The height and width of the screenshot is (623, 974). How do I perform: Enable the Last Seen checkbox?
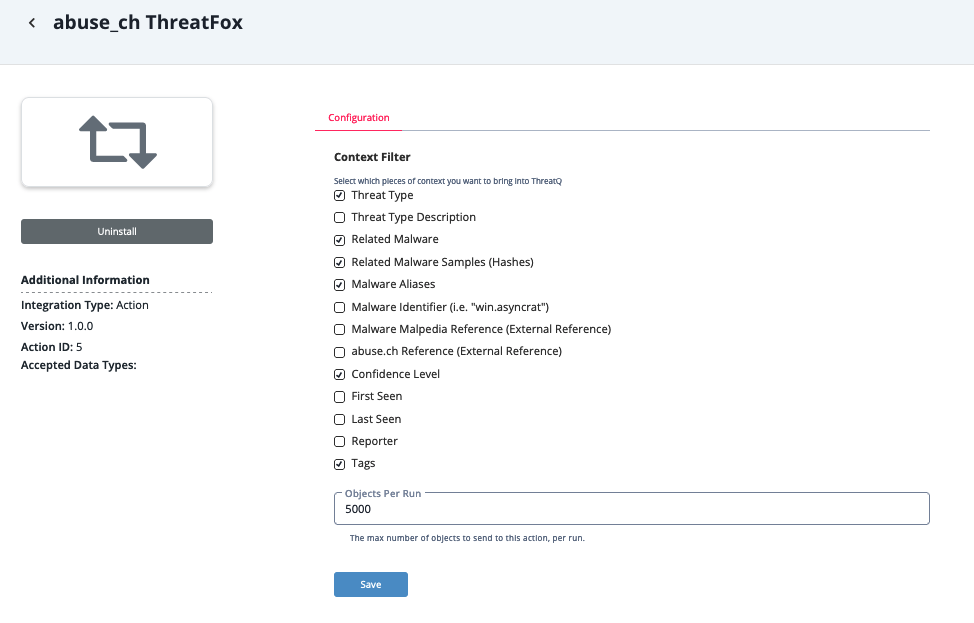339,419
